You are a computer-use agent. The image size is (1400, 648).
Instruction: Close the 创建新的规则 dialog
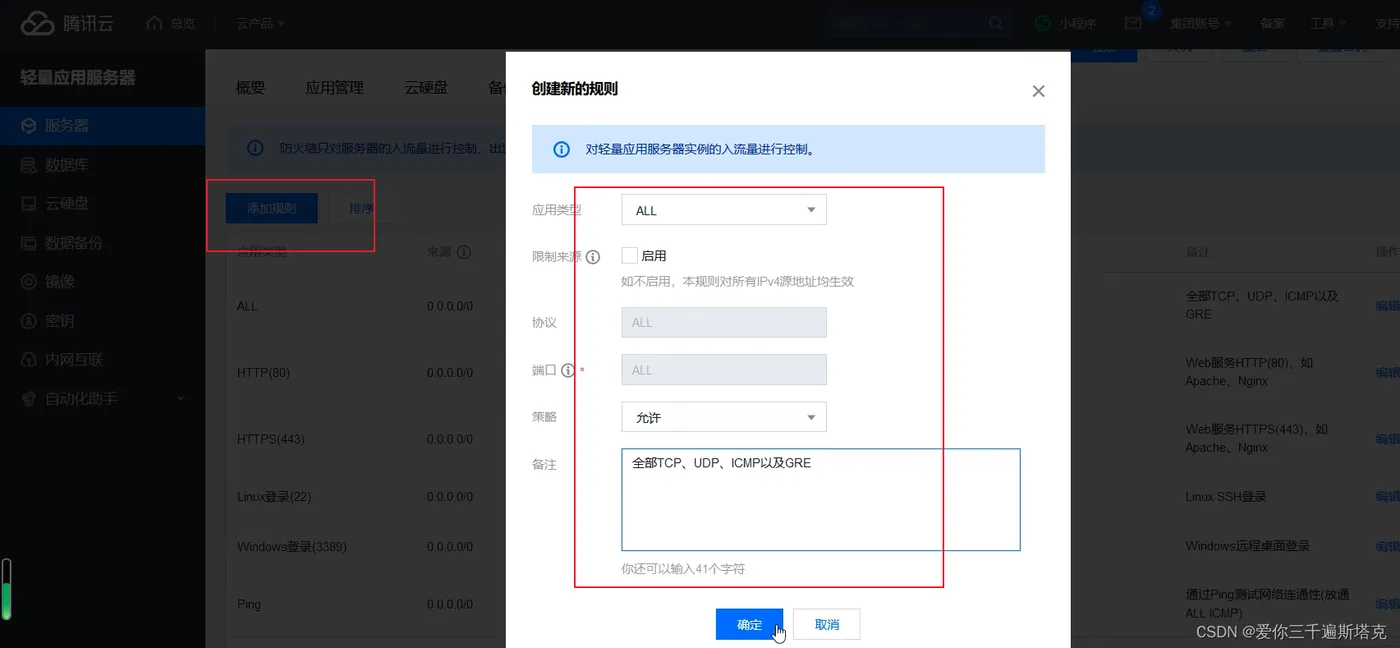(x=1038, y=91)
